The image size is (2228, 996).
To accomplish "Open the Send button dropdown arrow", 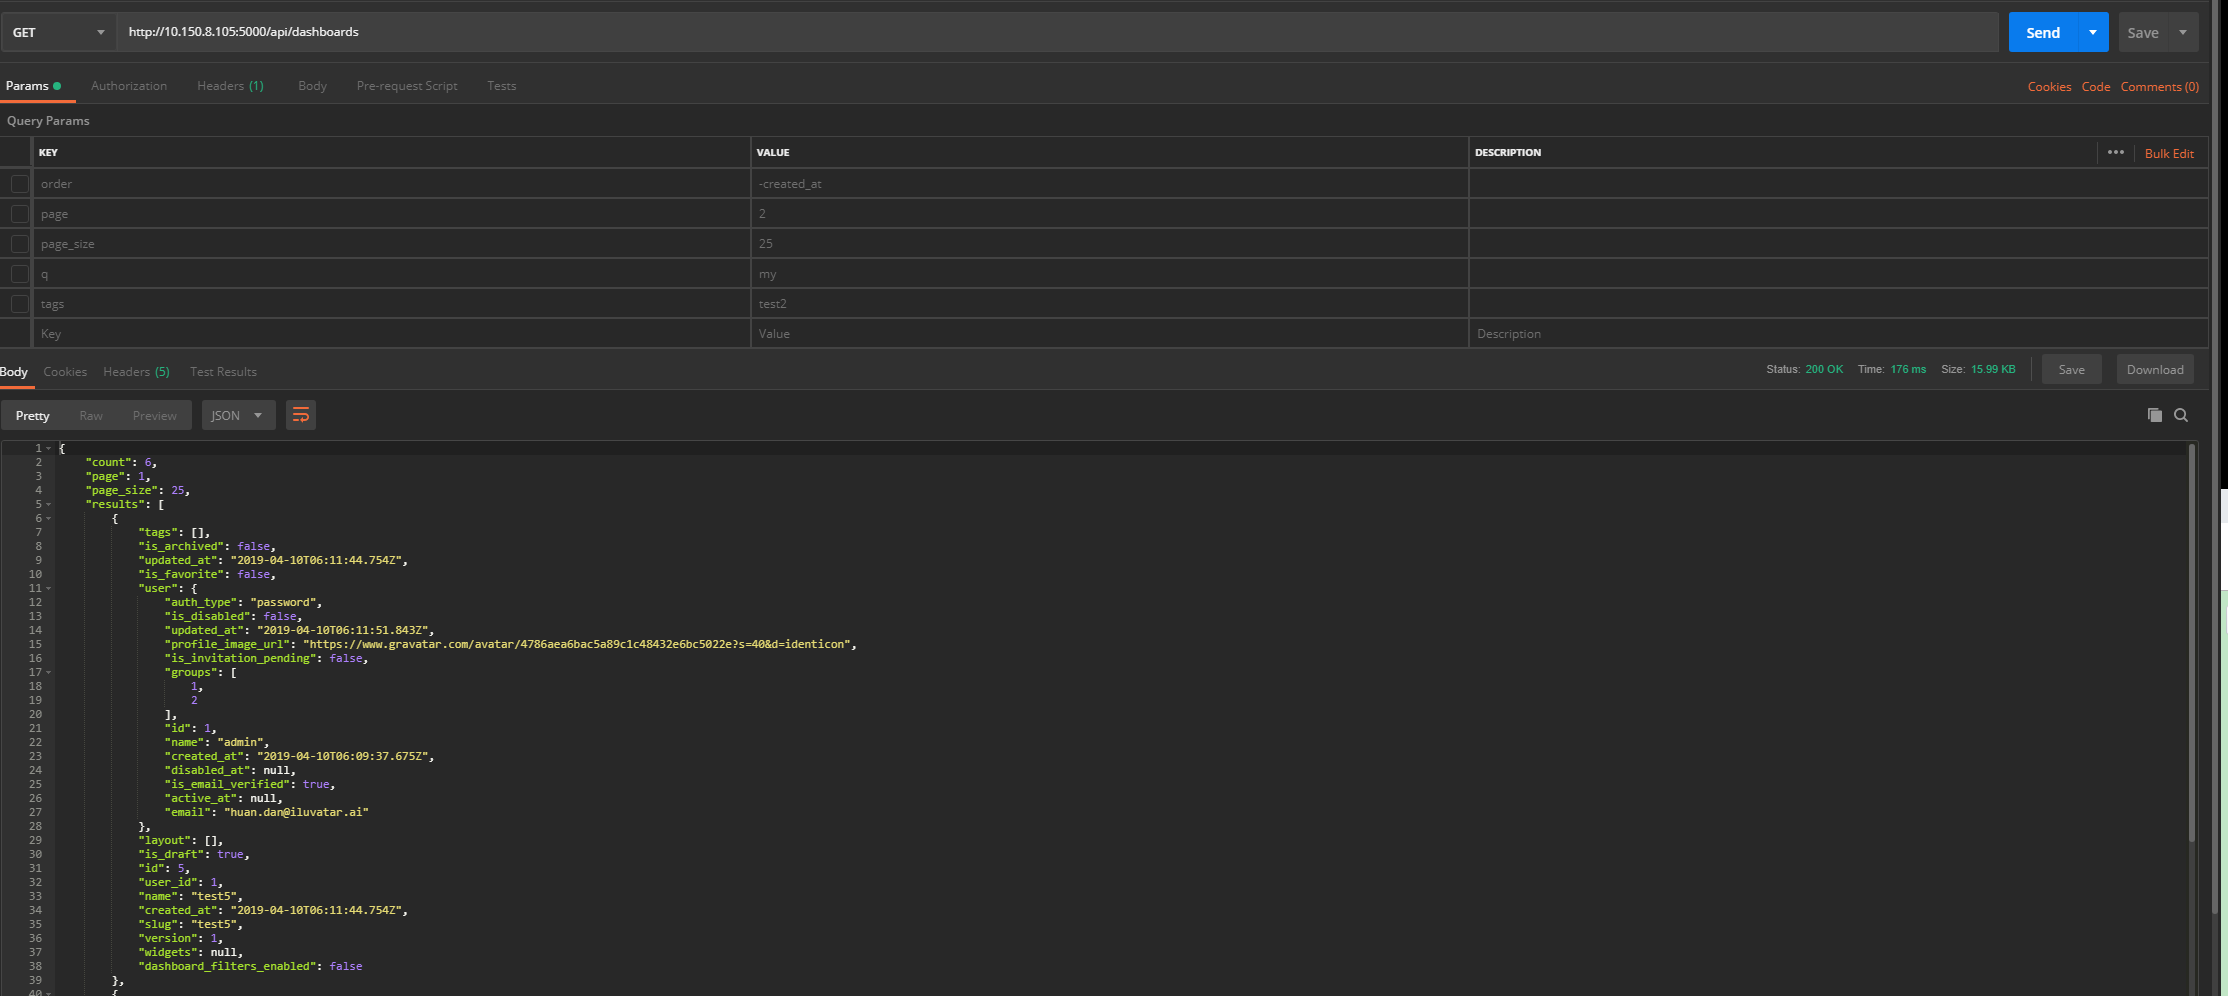I will tap(2092, 31).
